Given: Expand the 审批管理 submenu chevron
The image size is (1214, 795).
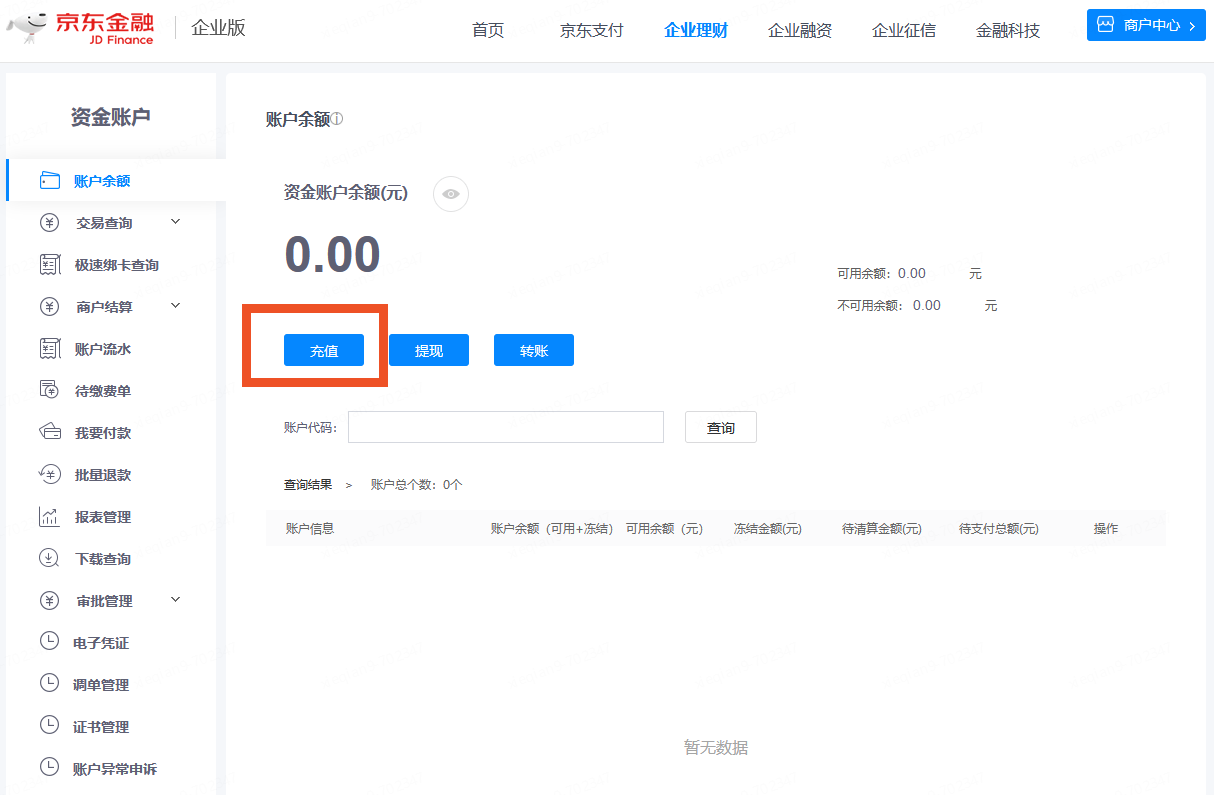Looking at the screenshot, I should 176,600.
